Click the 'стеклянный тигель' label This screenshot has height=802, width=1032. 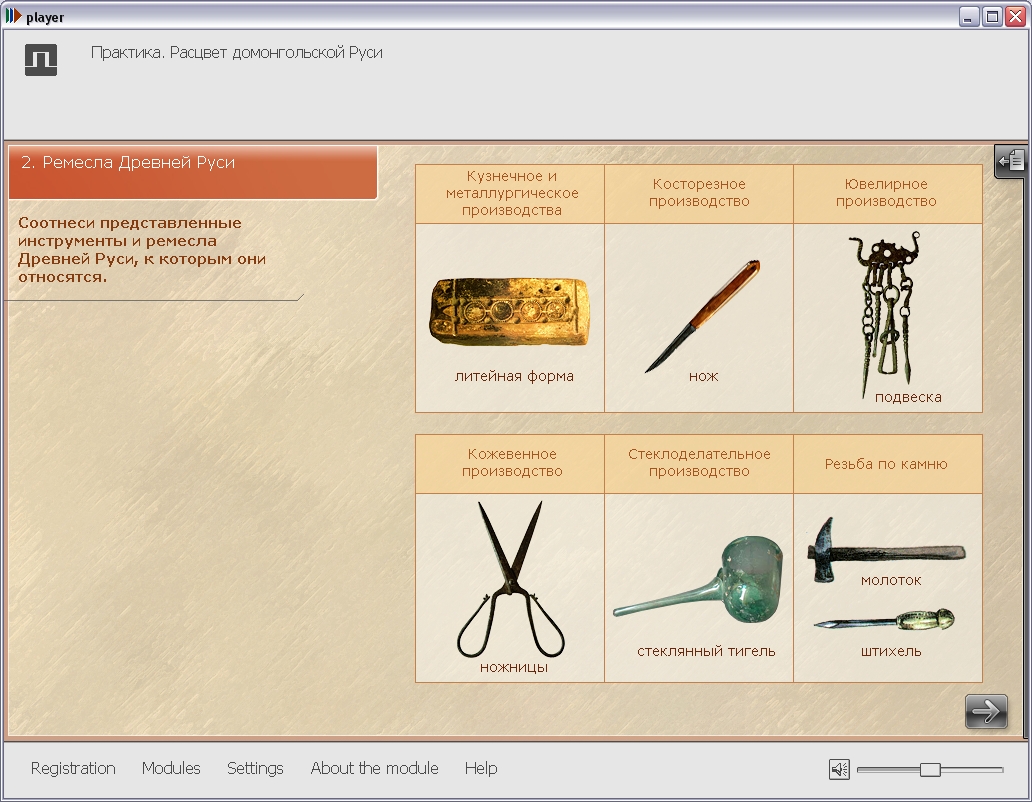(706, 651)
